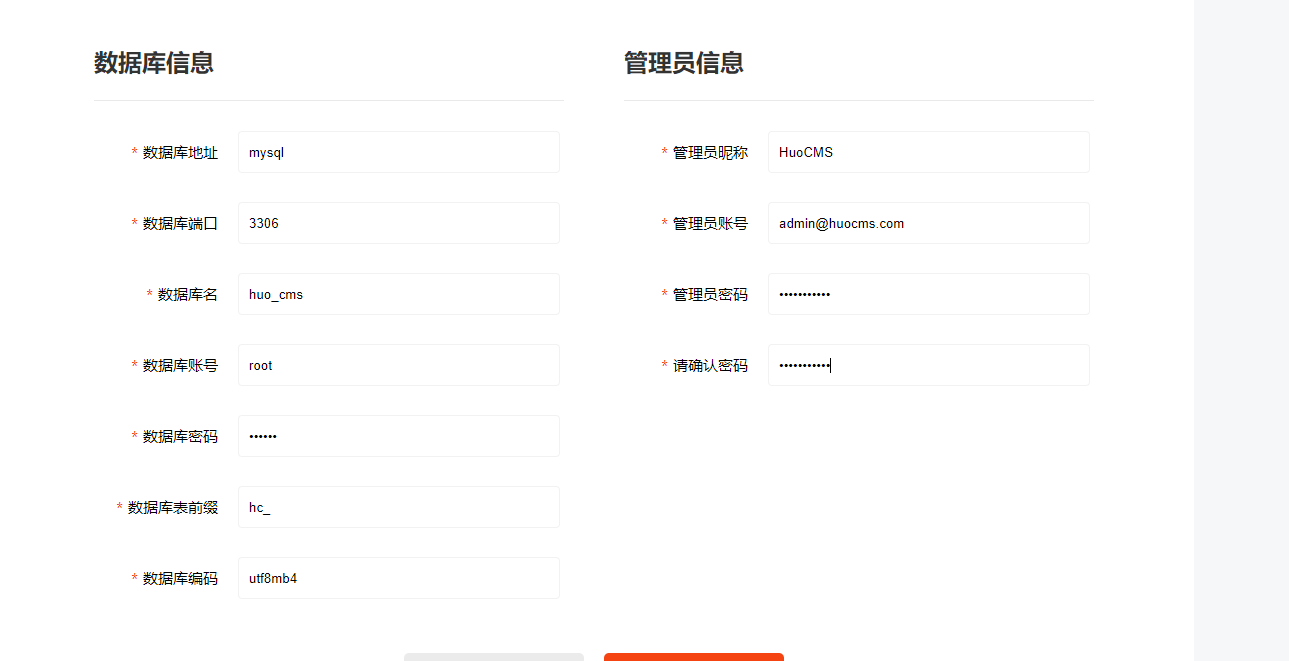Click the 请确认密码 field label
This screenshot has width=1289, height=661.
(711, 364)
